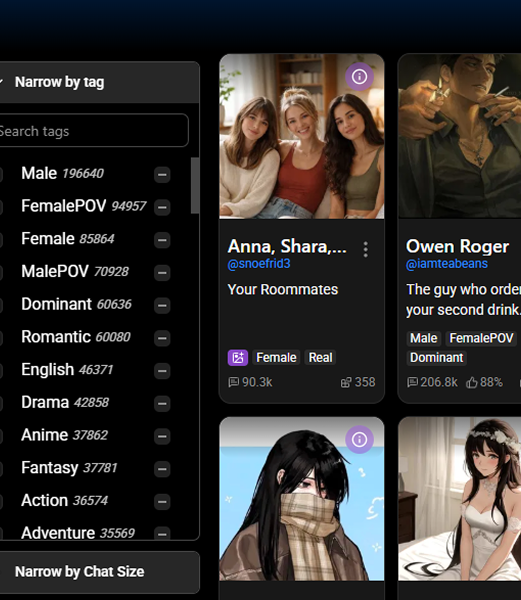This screenshot has width=521, height=600.
Task: Exclude the MalePOV tag with its minus button
Action: (162, 273)
